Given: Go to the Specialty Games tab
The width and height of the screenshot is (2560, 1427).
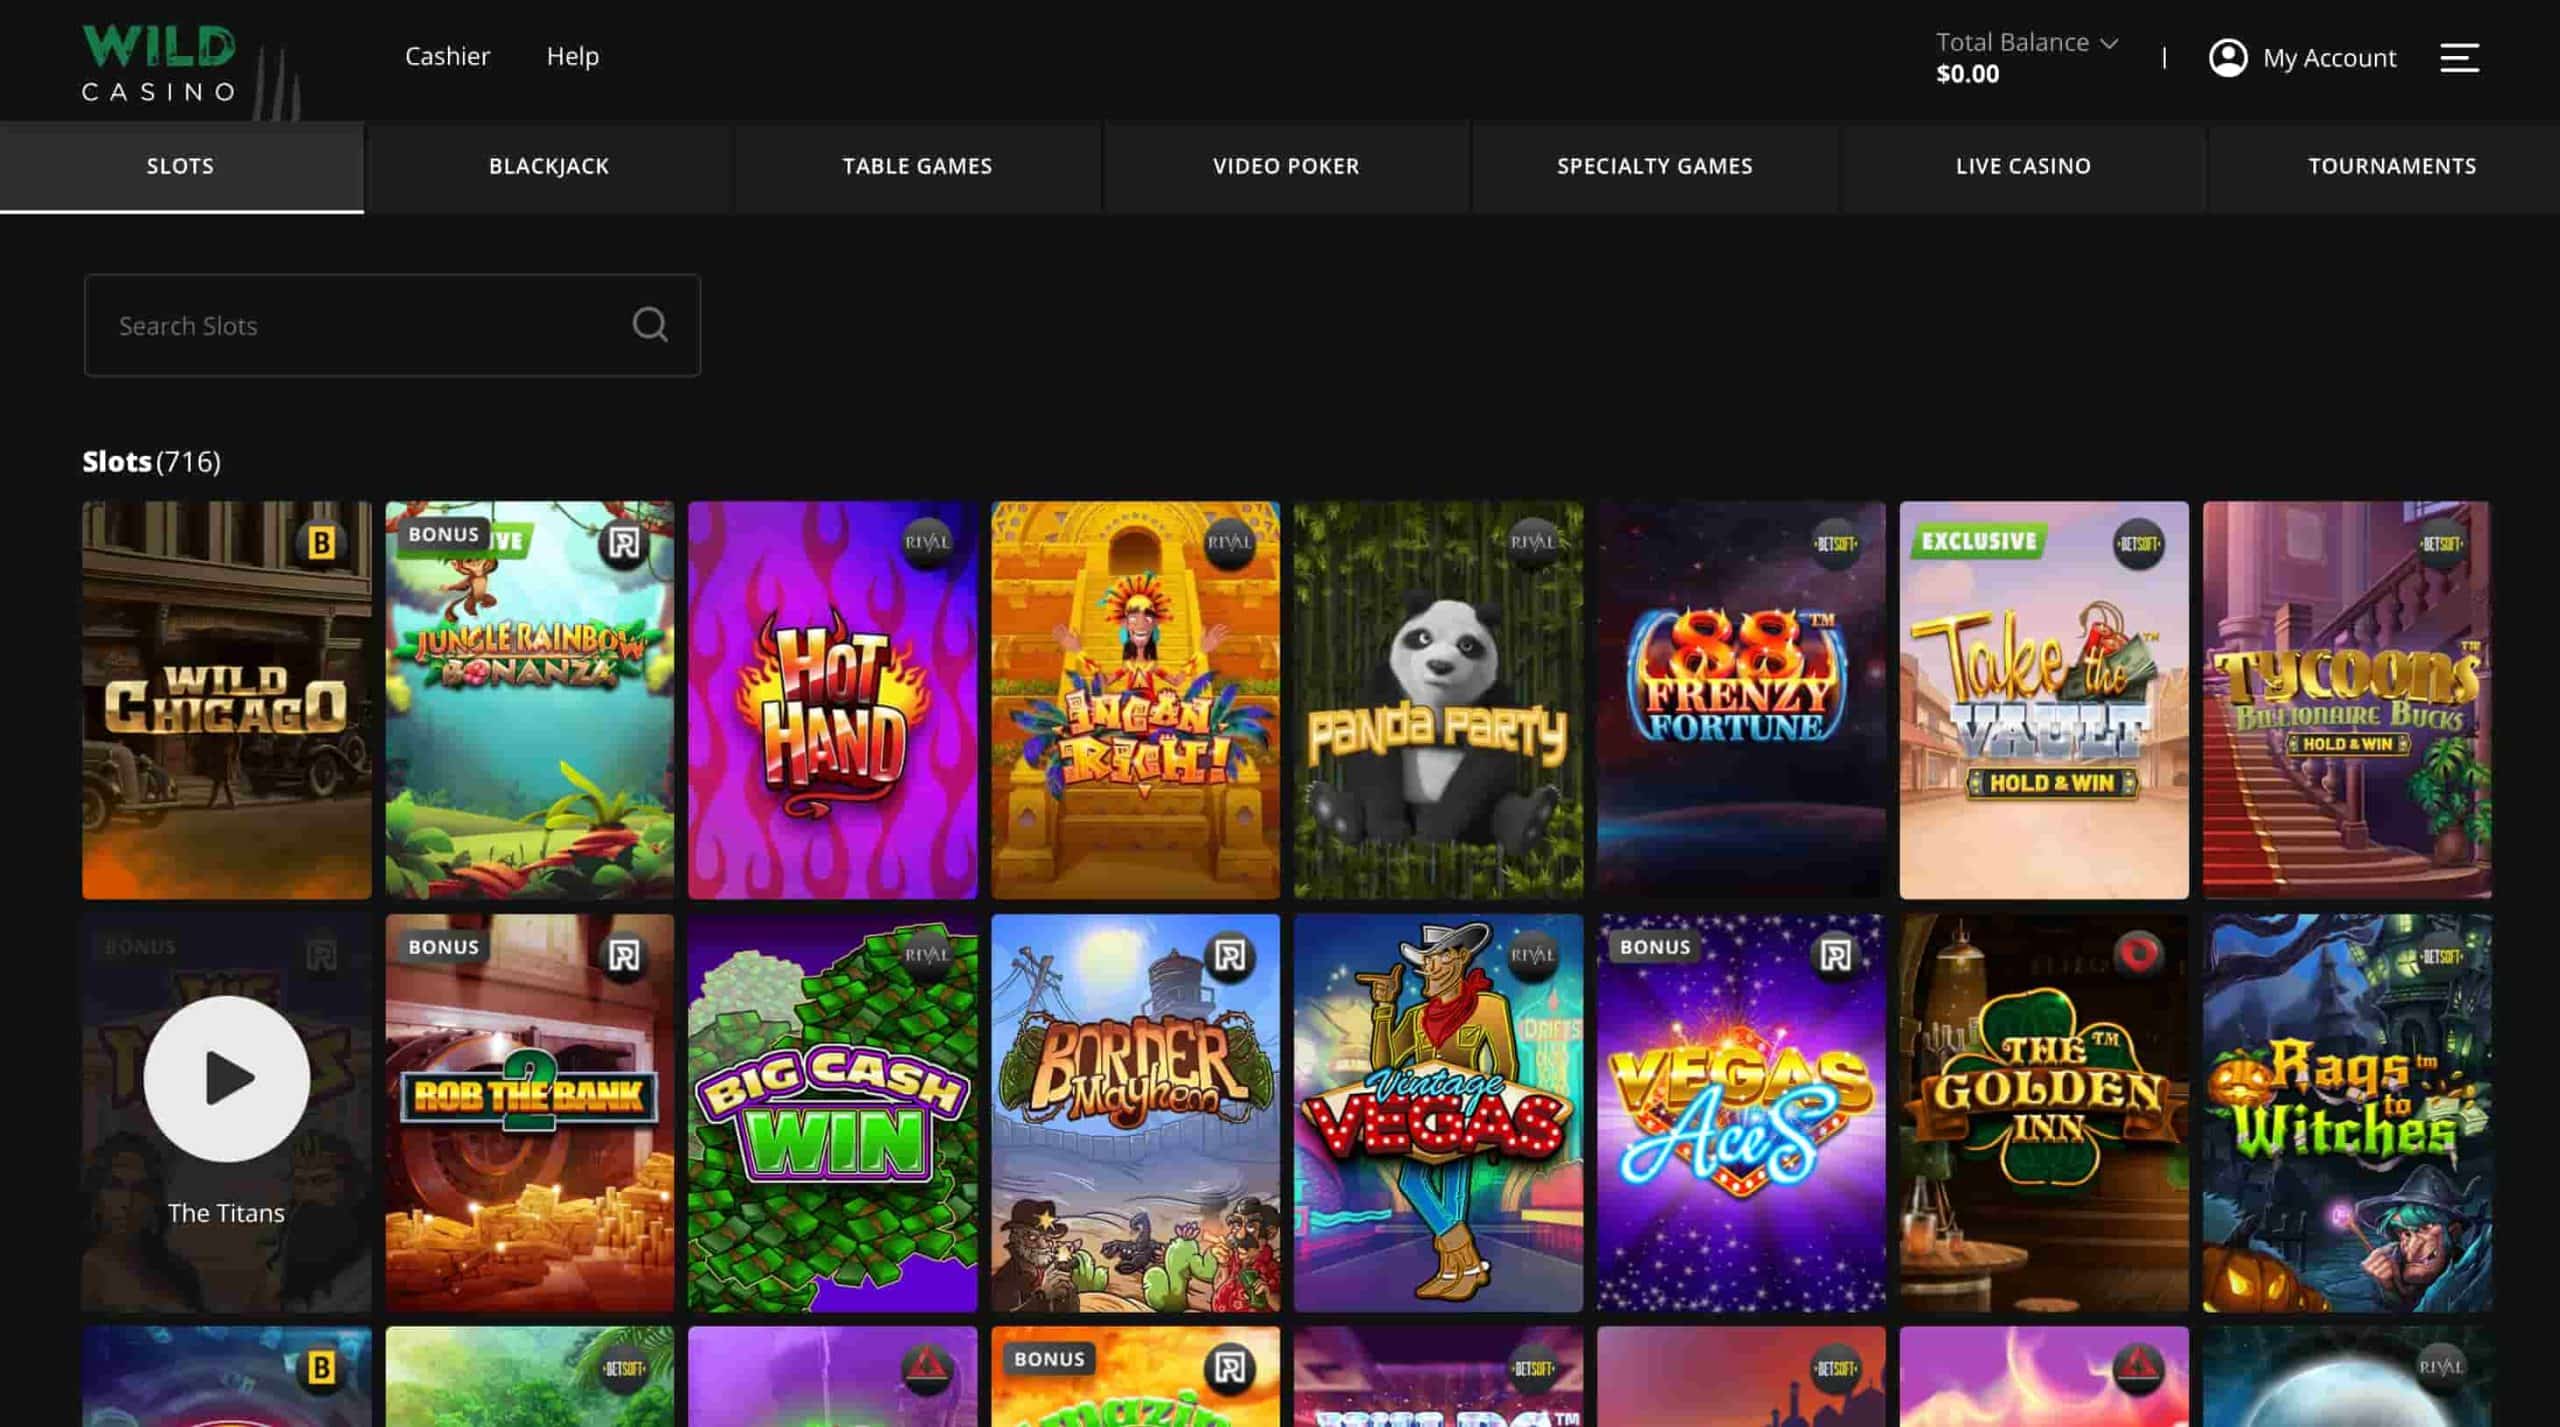Looking at the screenshot, I should (1655, 166).
